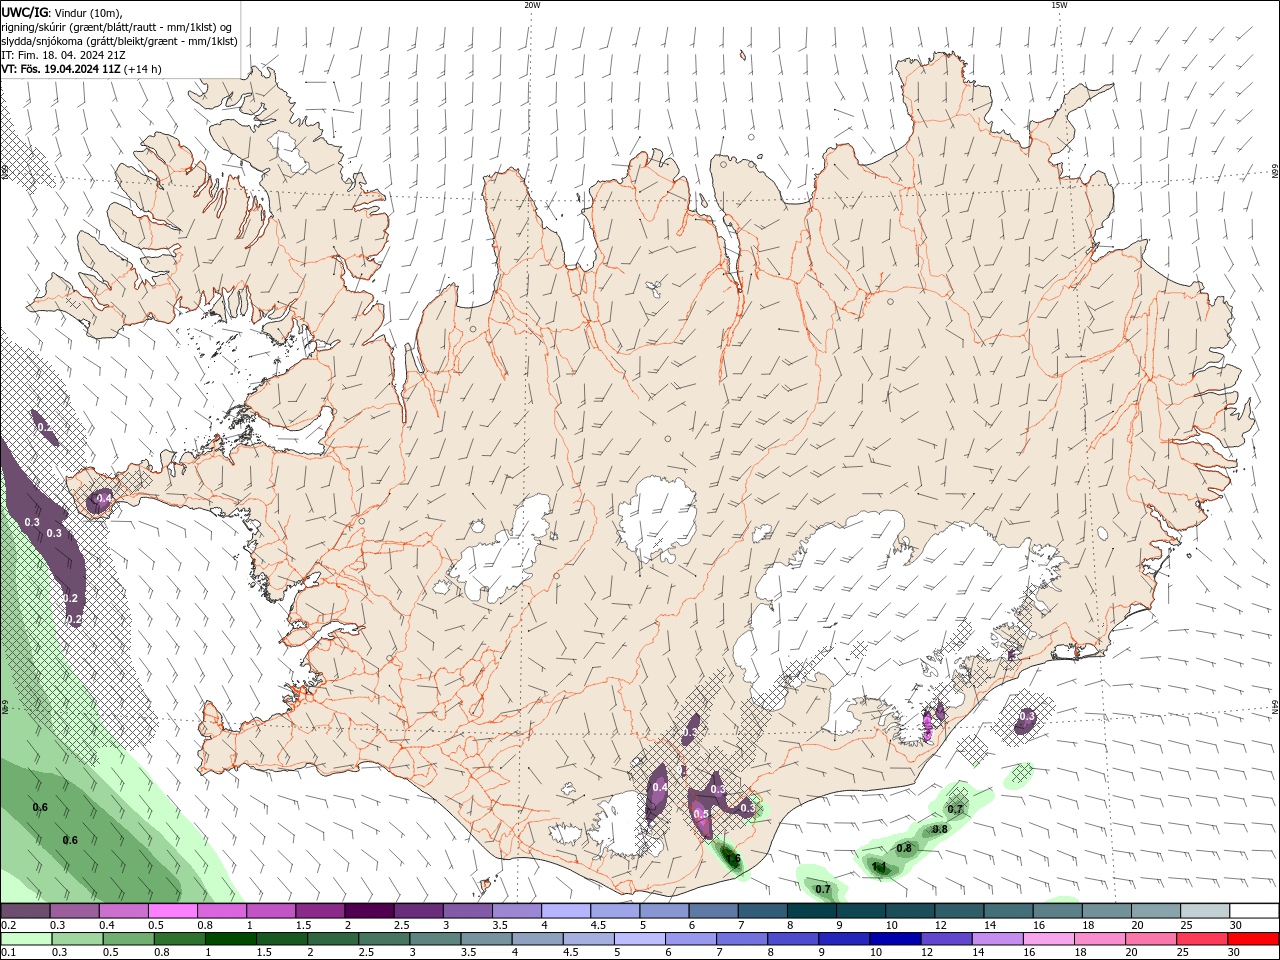Select the light pink 16 swatch, lower legend

tap(1048, 939)
